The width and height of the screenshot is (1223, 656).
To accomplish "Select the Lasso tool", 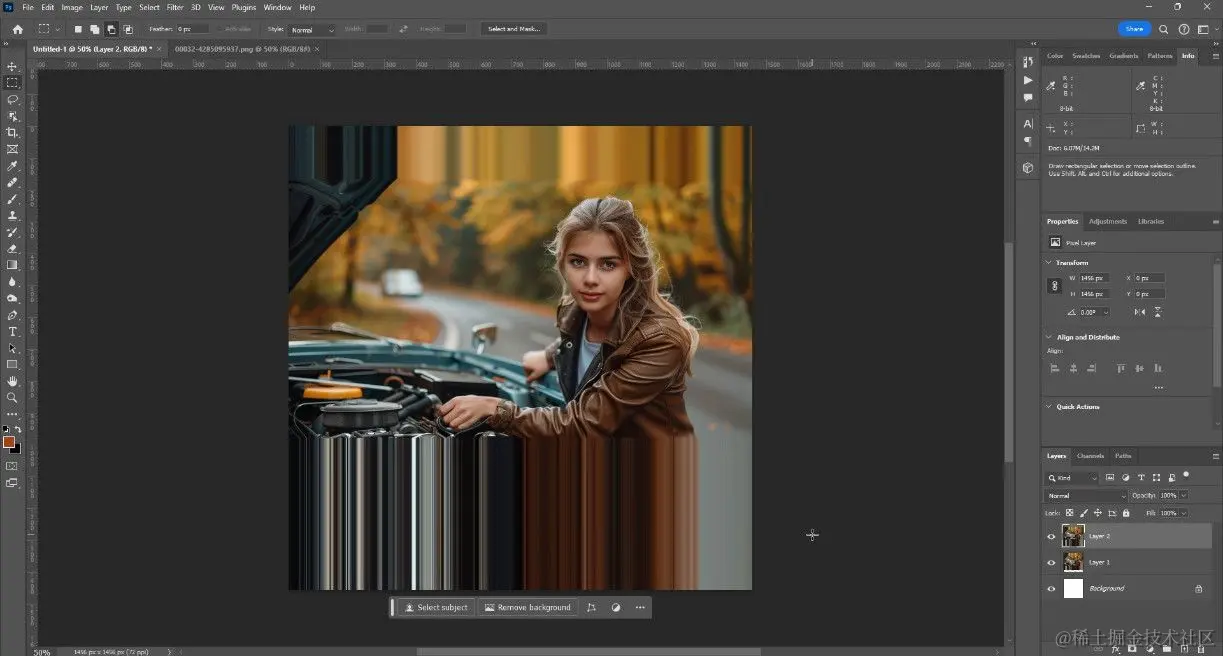I will coord(13,99).
